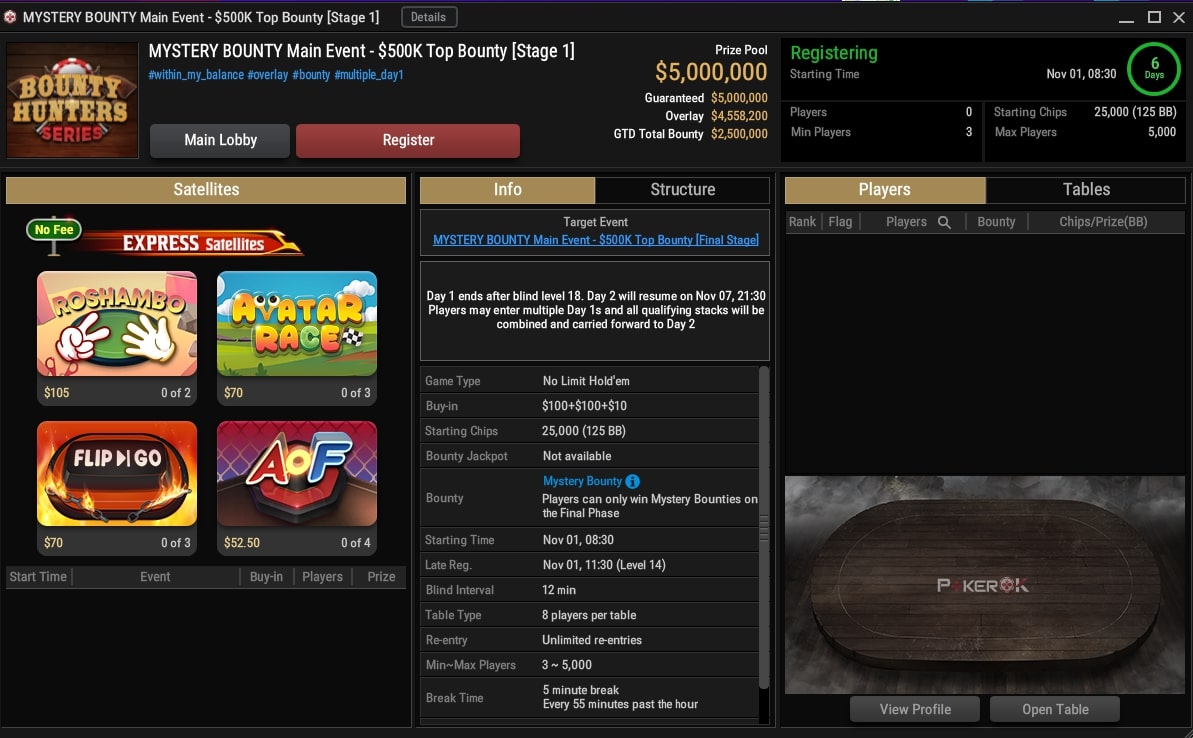Click the poker chip app icon in title bar
Screen dimensions: 1193x738
pyautogui.click(x=10, y=17)
